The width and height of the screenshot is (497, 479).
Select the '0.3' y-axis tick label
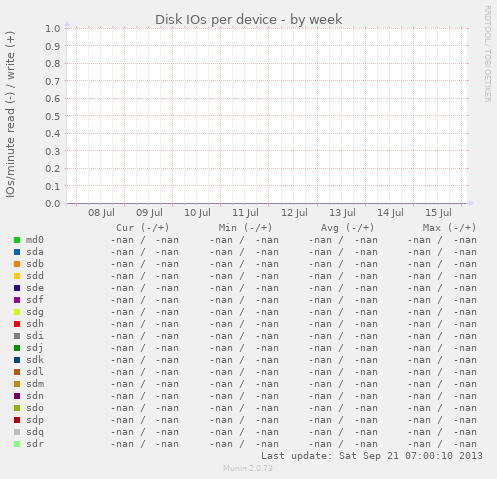[53, 151]
